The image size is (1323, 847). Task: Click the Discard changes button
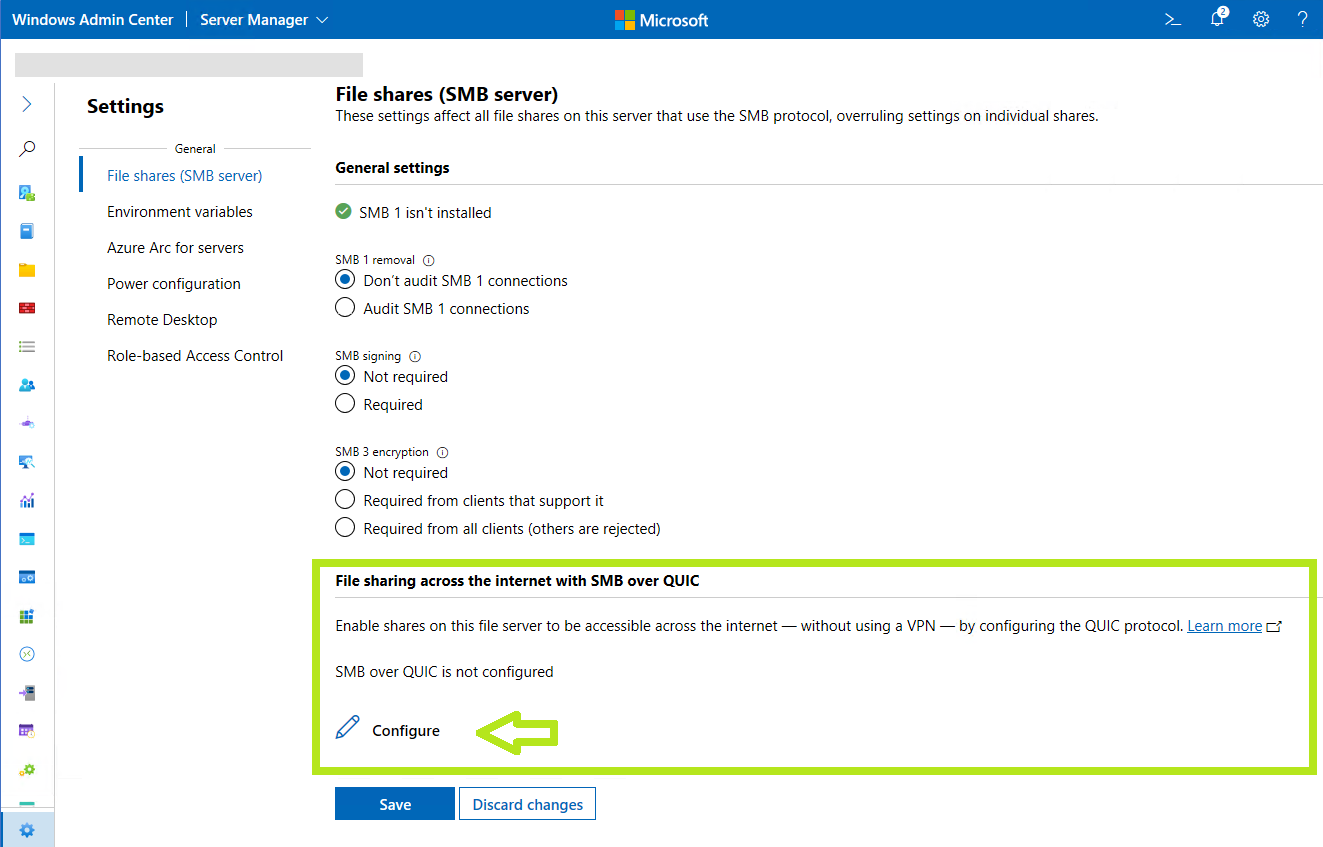click(528, 804)
